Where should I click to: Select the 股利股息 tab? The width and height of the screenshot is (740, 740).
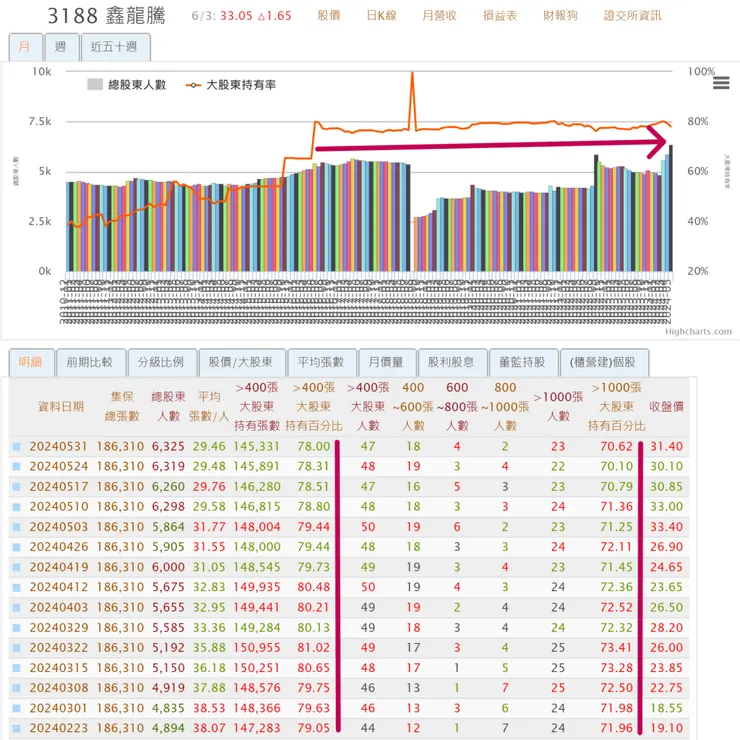click(x=452, y=362)
